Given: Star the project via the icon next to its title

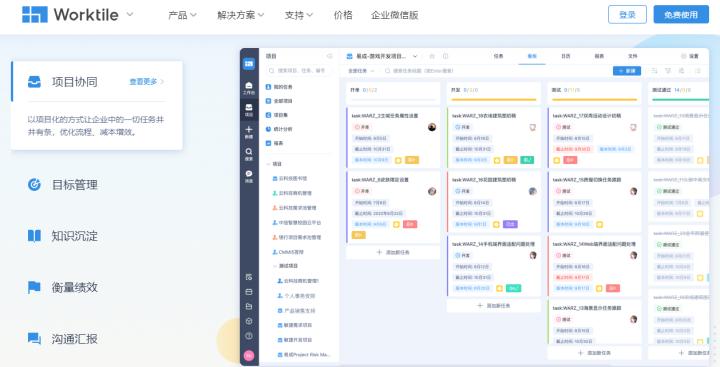Looking at the screenshot, I should tap(432, 56).
